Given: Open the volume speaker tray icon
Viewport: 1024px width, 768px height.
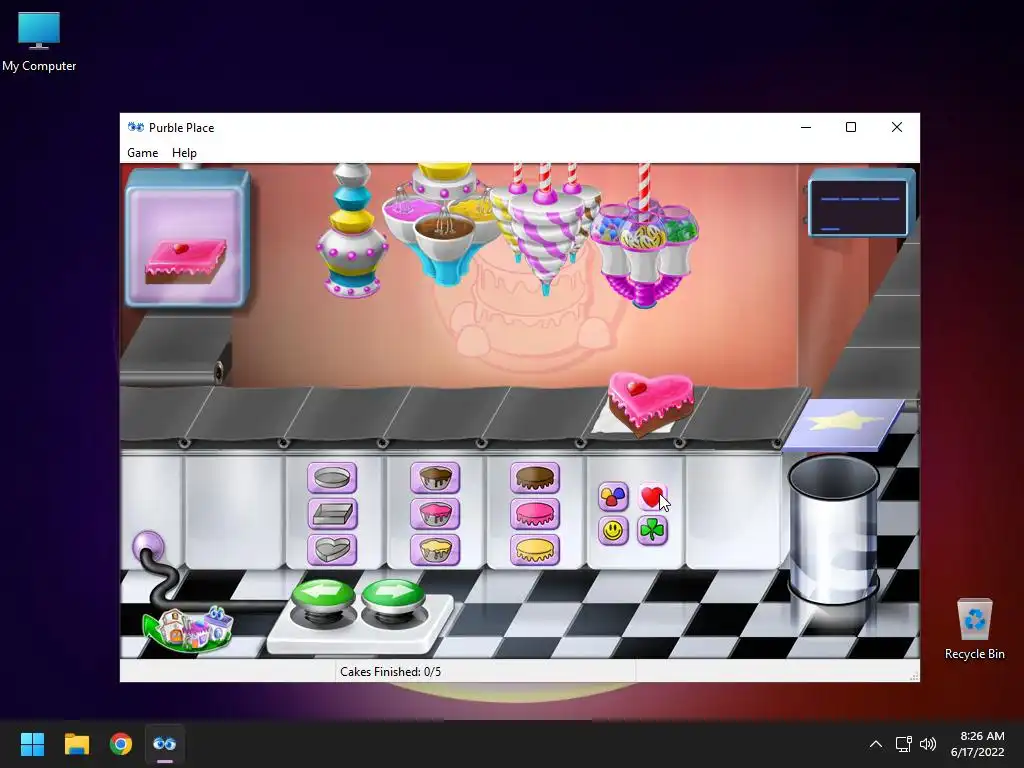Looking at the screenshot, I should coord(927,744).
